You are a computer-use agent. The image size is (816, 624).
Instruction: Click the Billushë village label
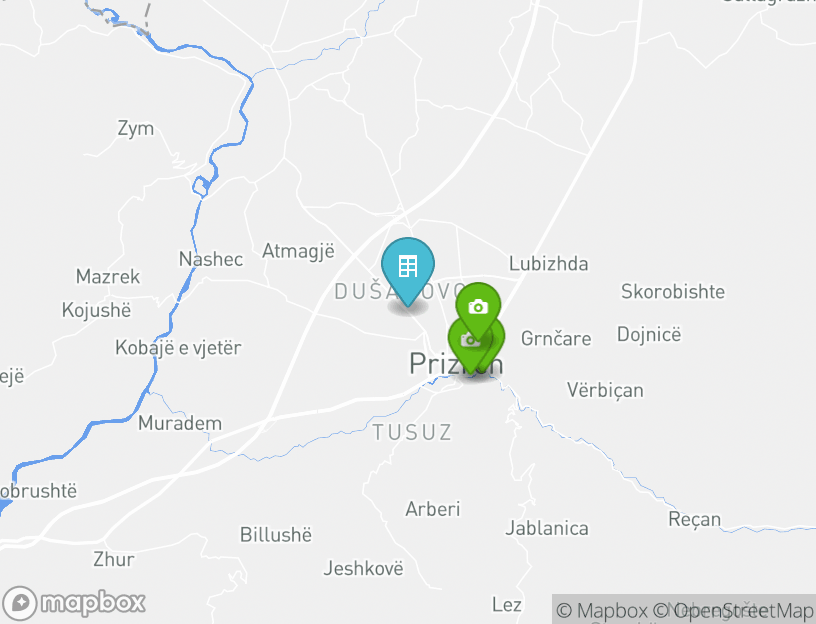tap(276, 534)
